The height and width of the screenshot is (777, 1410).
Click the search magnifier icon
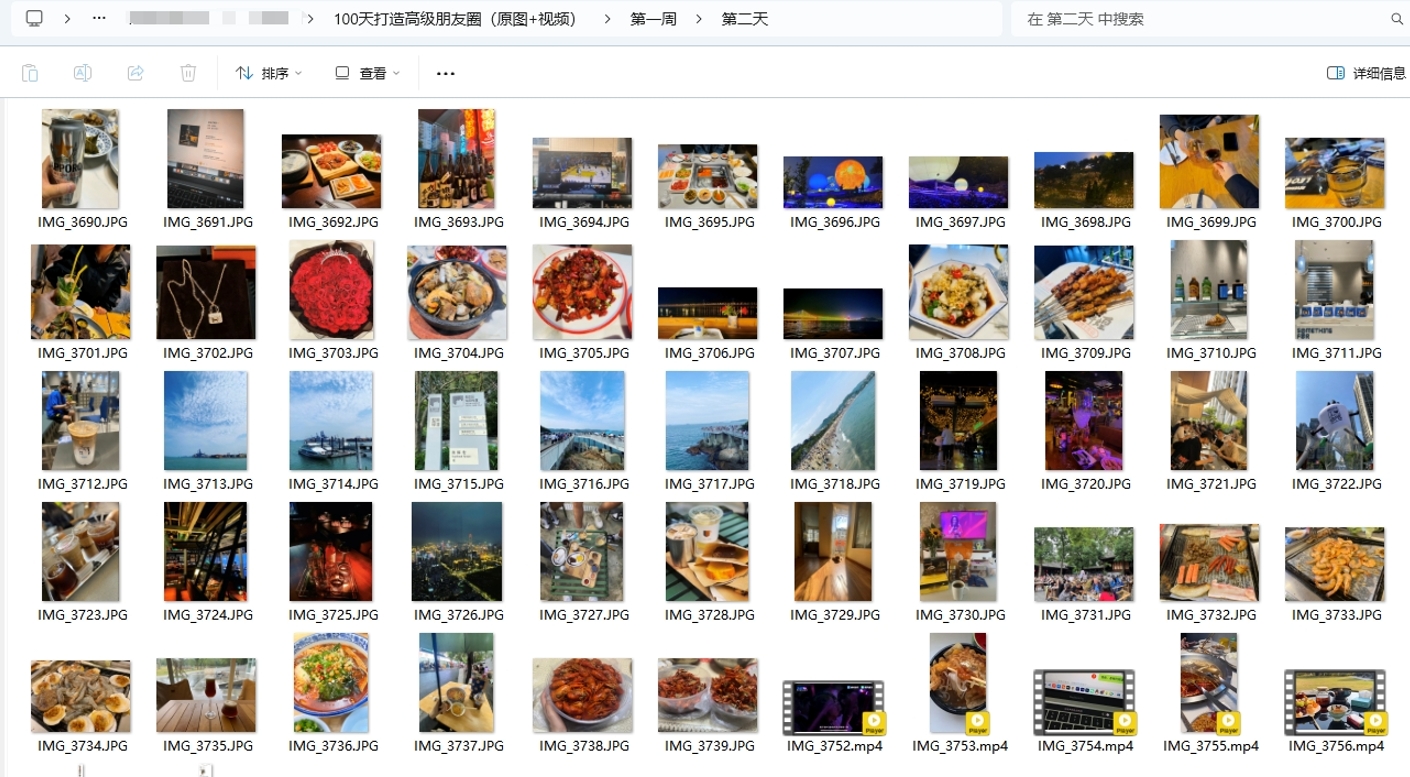[1396, 19]
